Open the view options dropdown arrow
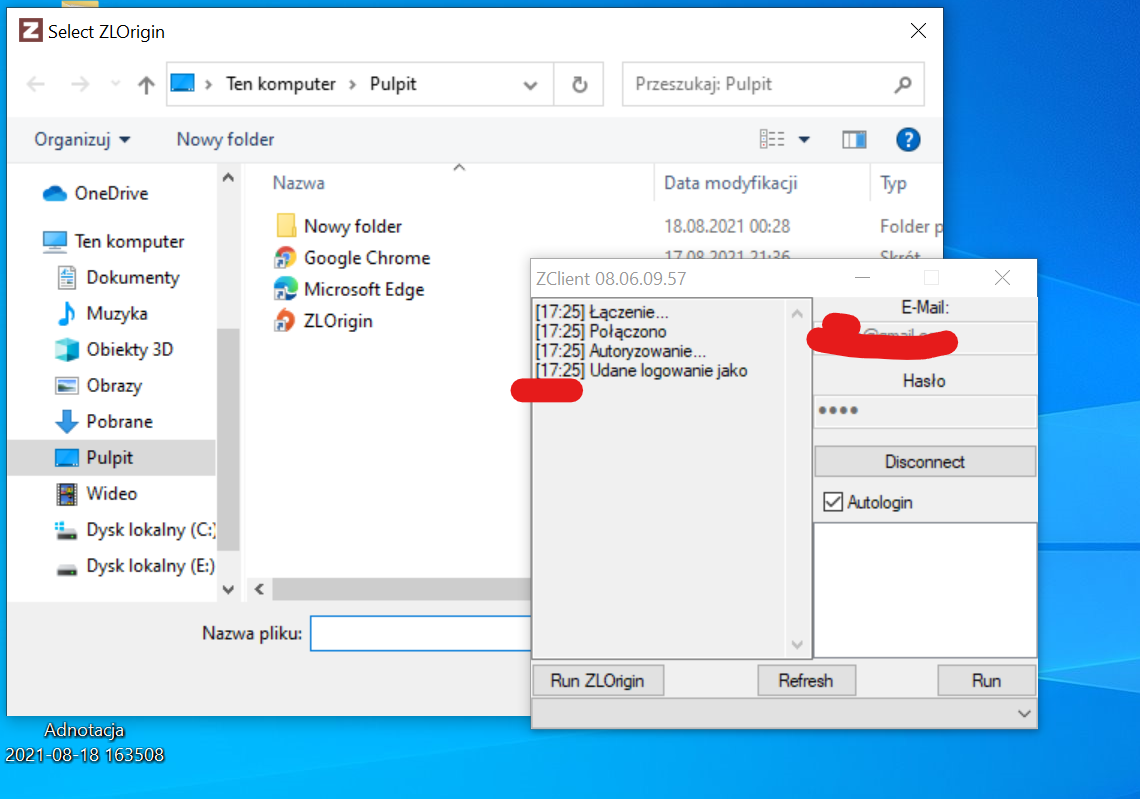The width and height of the screenshot is (1140, 799). tap(803, 139)
